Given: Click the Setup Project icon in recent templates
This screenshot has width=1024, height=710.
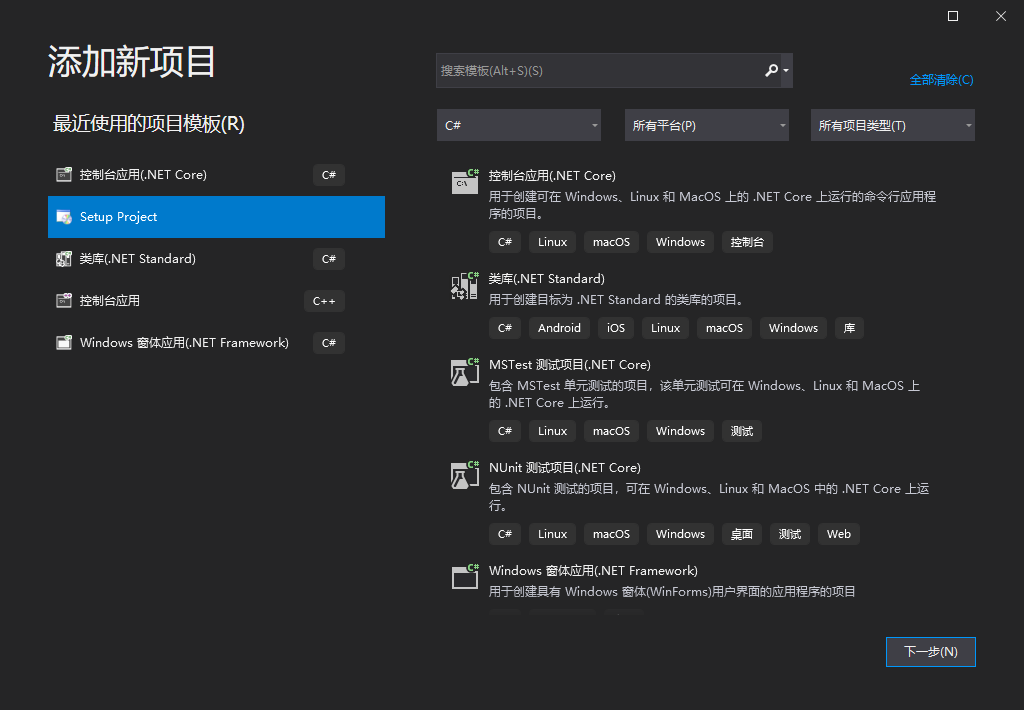Looking at the screenshot, I should click(64, 217).
